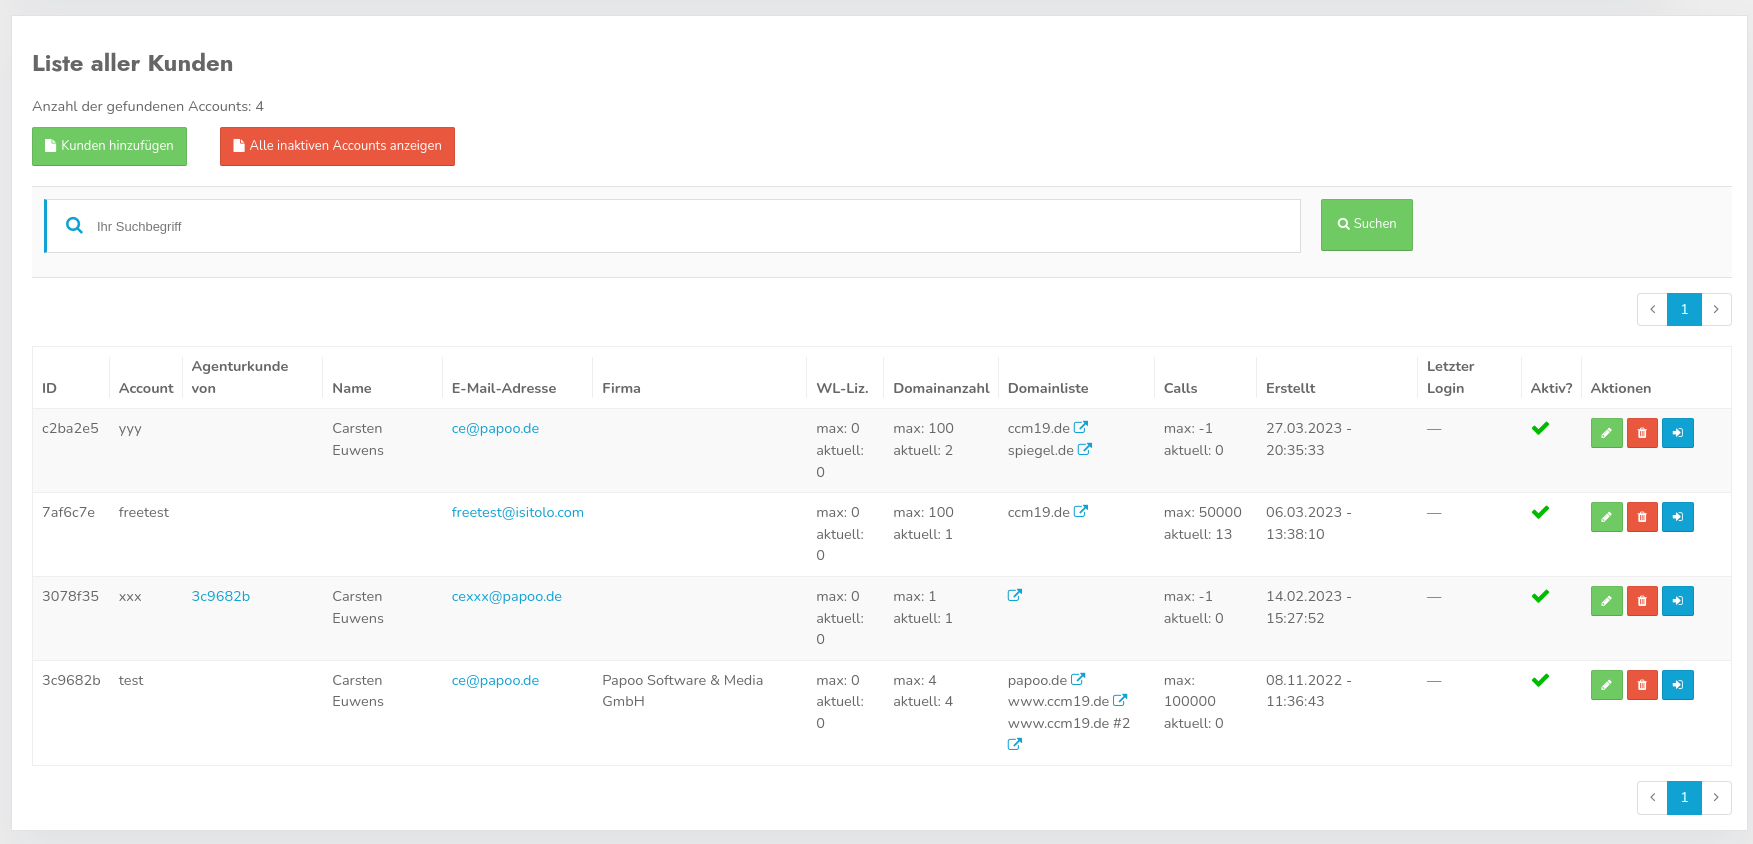Image resolution: width=1753 pixels, height=844 pixels.
Task: Open external link icon next to papoo.de
Action: point(1078,680)
